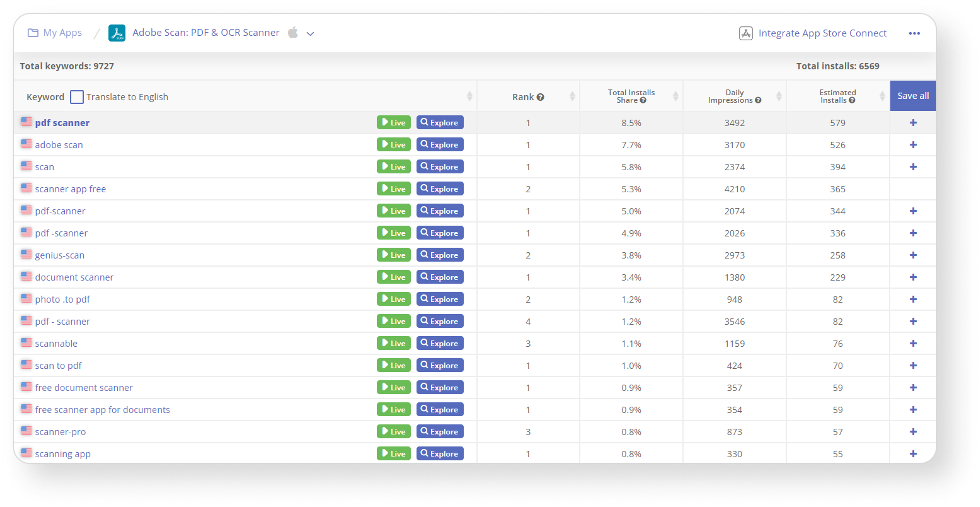Image resolution: width=980 pixels, height=507 pixels.
Task: Select installs share value 8.5%
Action: point(631,123)
